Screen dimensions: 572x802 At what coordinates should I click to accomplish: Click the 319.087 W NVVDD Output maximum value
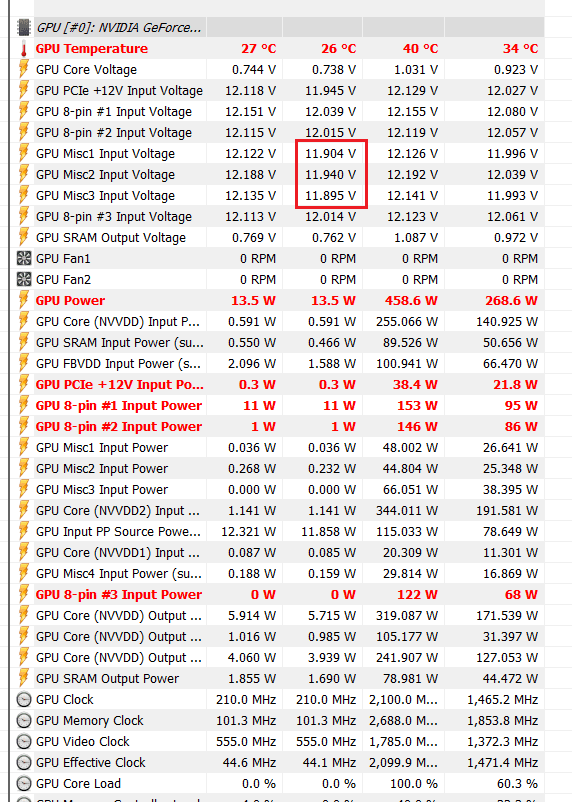coord(407,615)
